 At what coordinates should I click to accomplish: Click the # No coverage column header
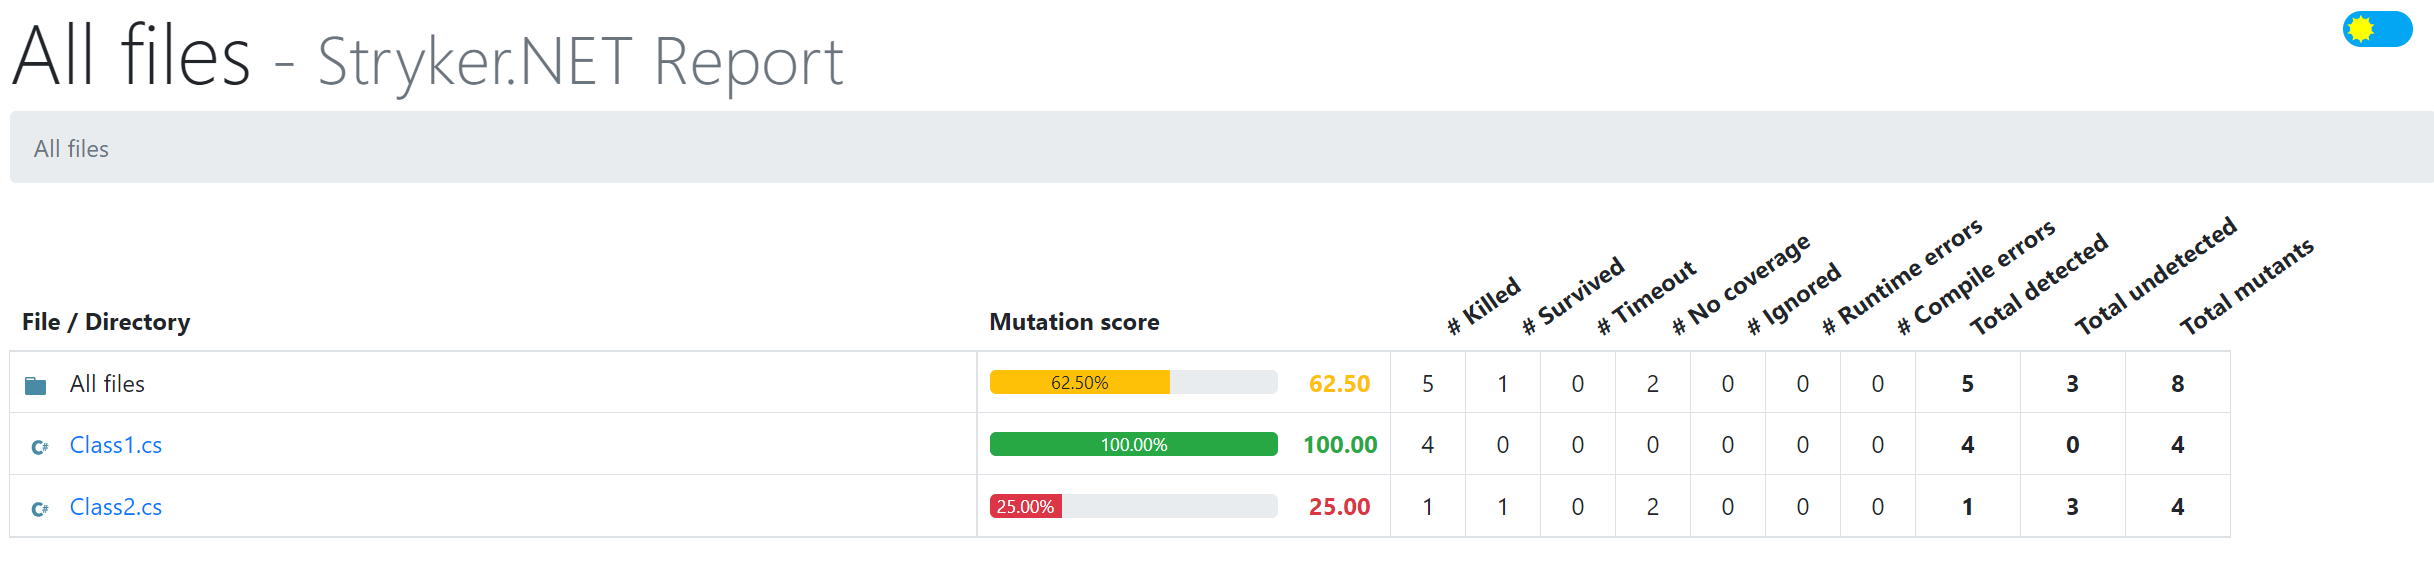[x=1741, y=284]
